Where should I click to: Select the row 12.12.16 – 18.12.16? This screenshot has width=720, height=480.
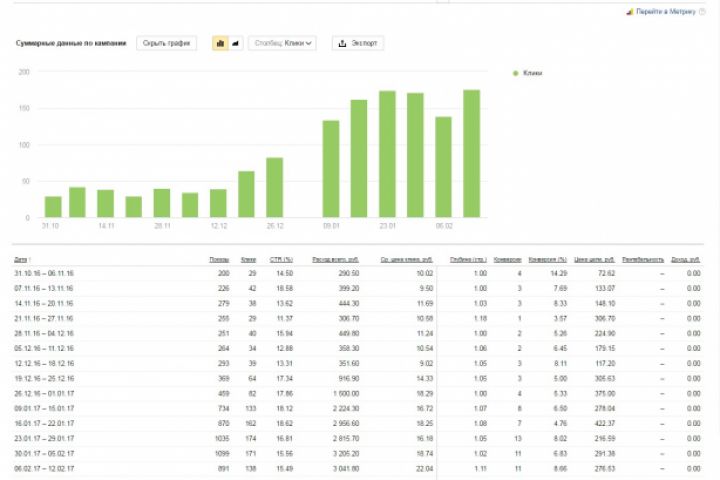357,363
